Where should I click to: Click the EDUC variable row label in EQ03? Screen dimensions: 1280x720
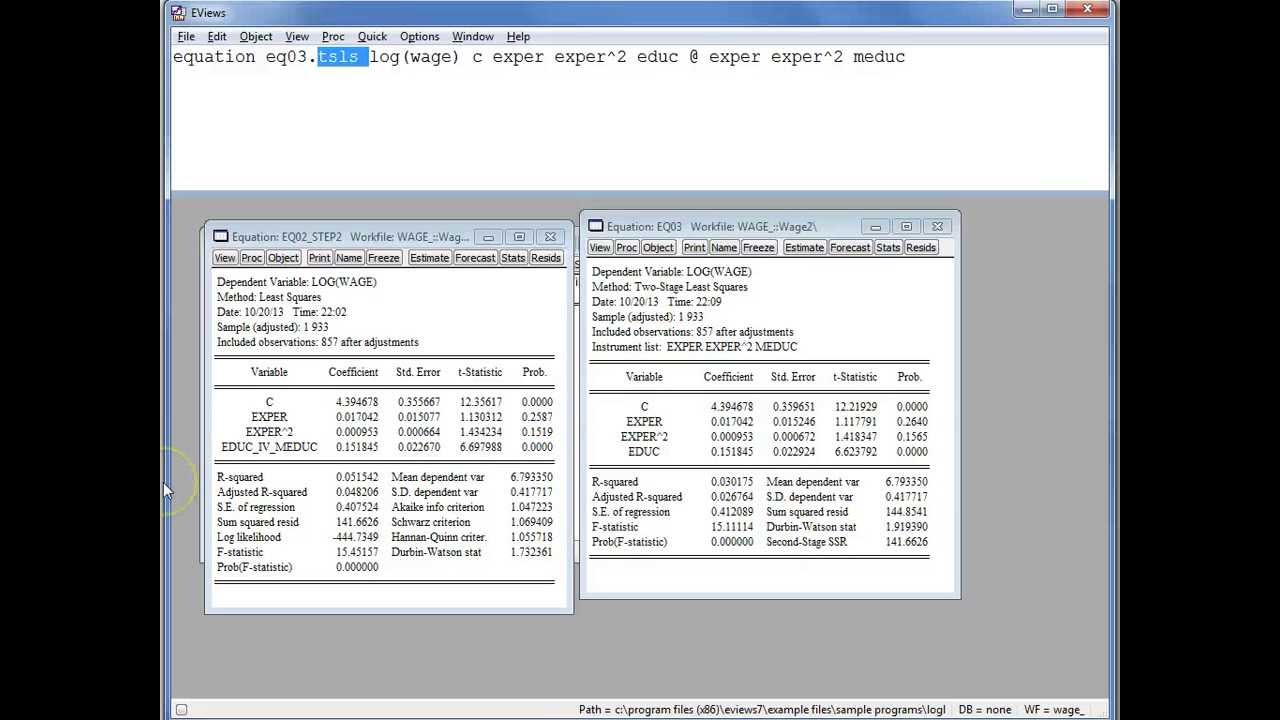644,452
